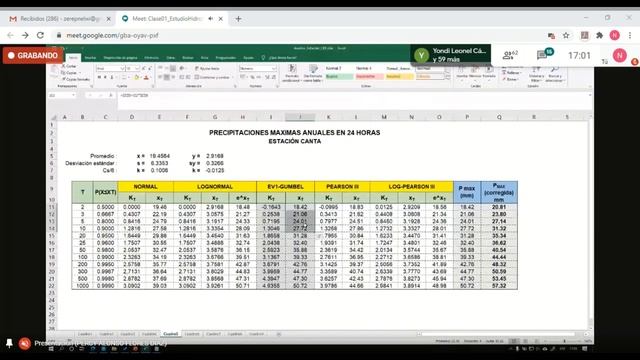The image size is (640, 360).
Task: Click the LOG-PEARSON III header cell
Action: point(411,187)
